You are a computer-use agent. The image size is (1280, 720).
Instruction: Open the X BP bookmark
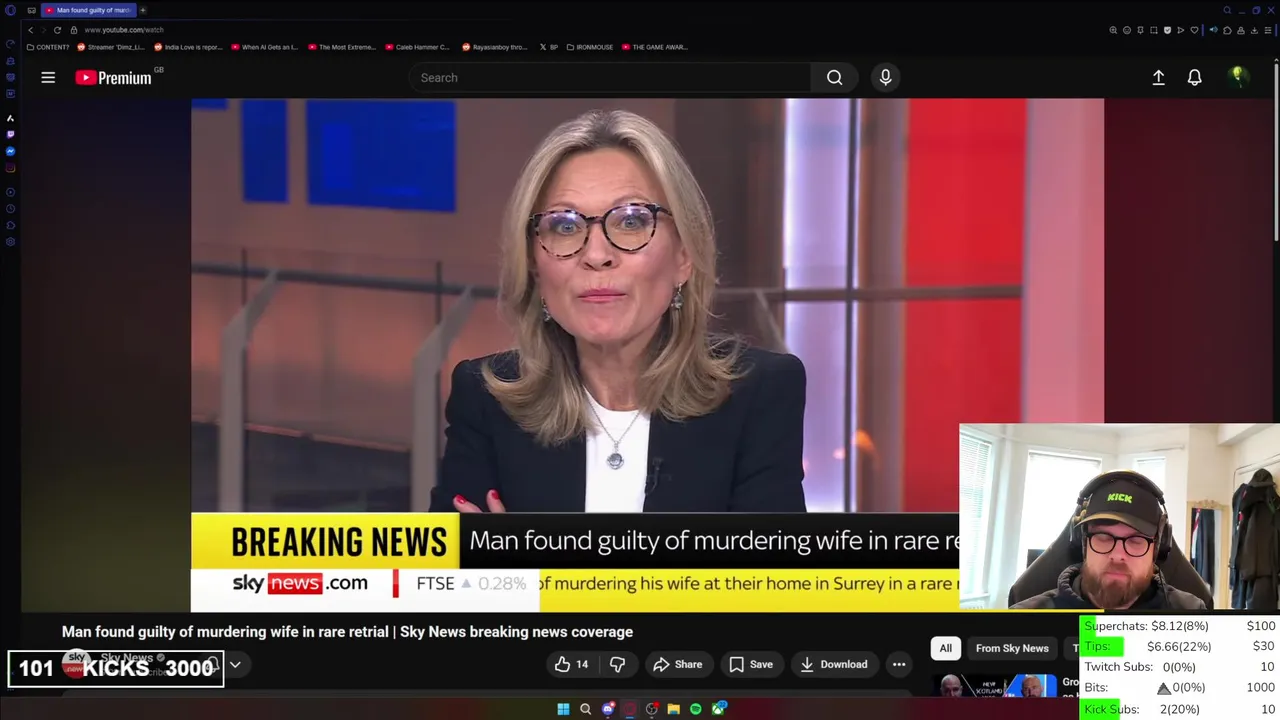click(x=549, y=47)
